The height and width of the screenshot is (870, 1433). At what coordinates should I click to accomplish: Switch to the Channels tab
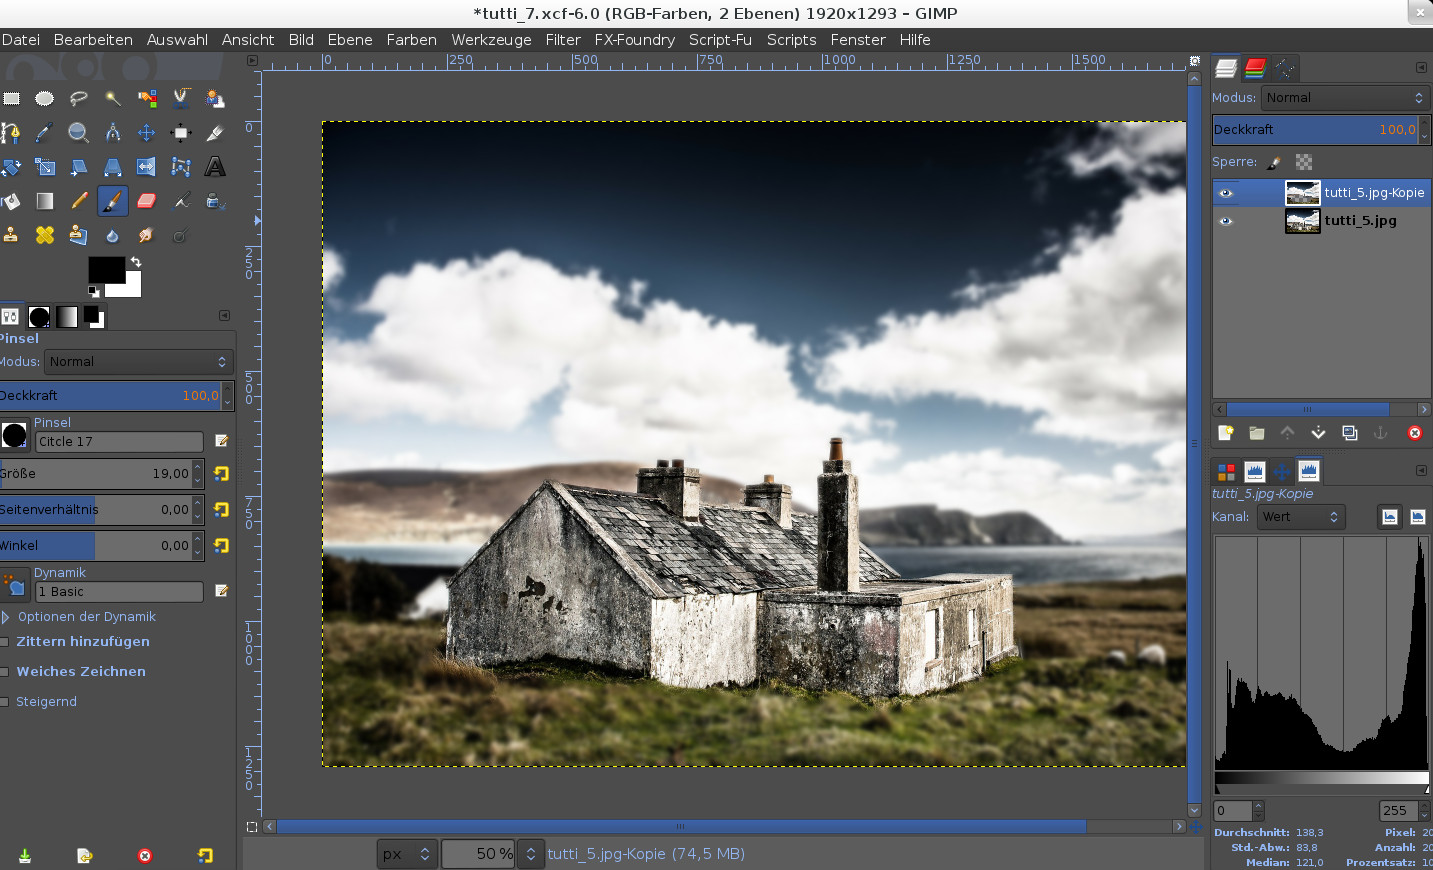[x=1255, y=68]
